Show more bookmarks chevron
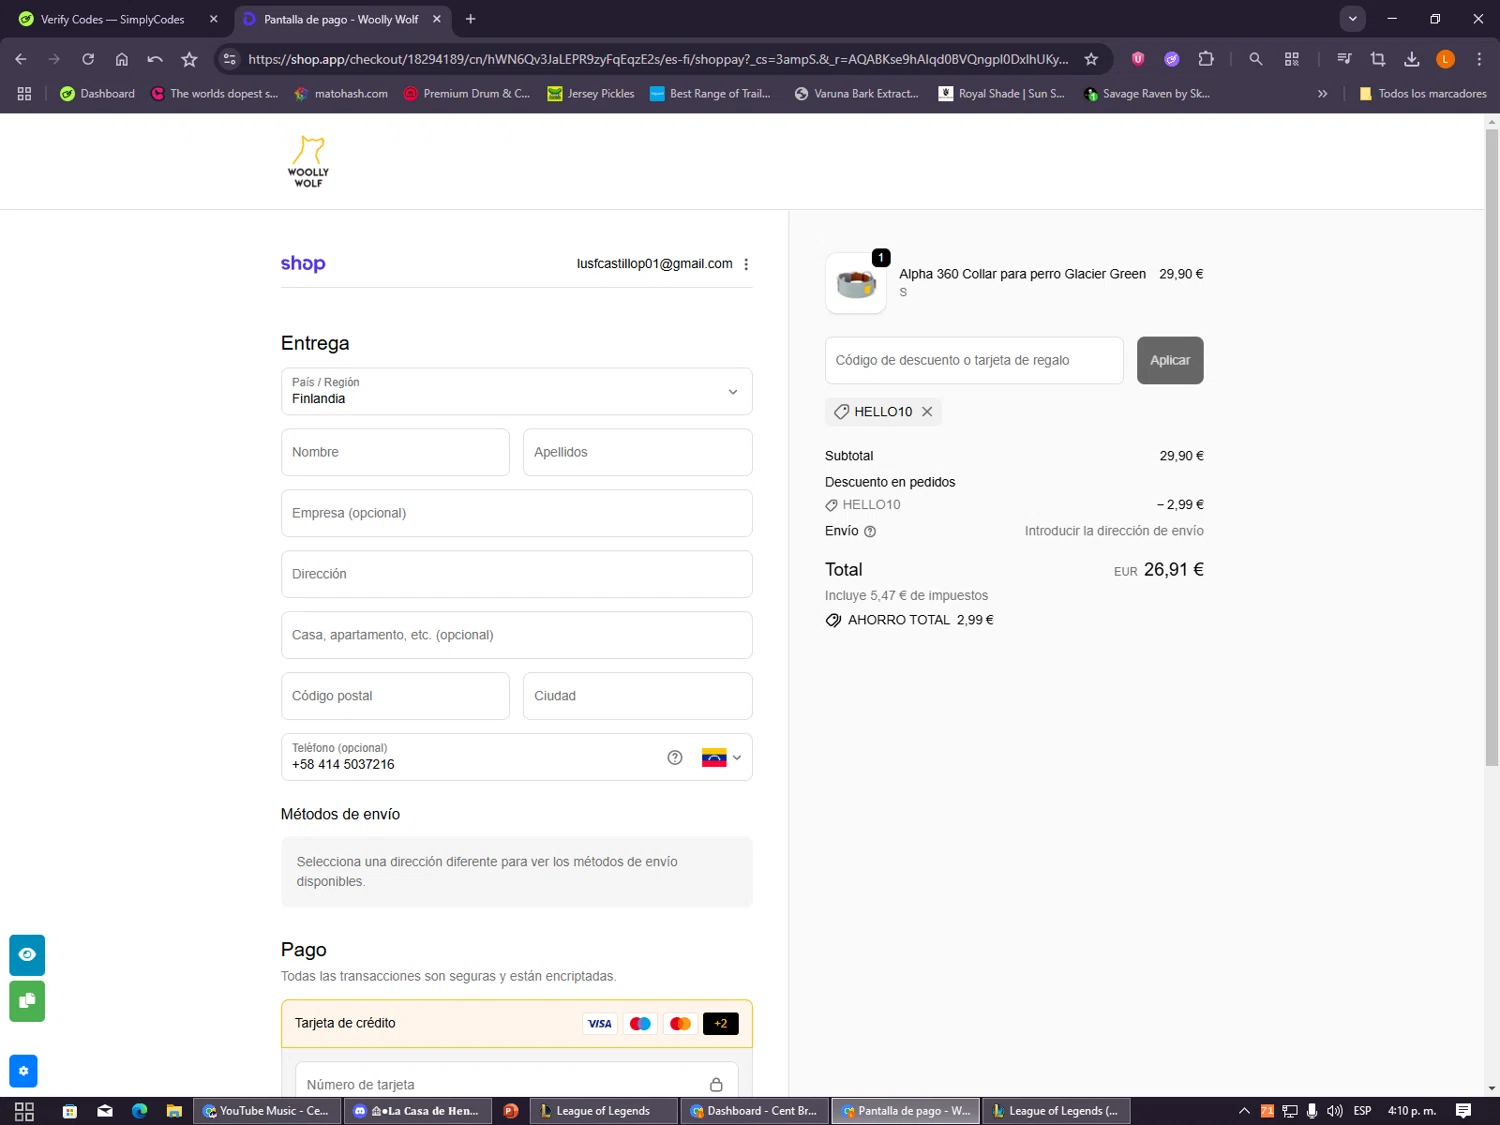The width and height of the screenshot is (1500, 1125). coord(1323,94)
